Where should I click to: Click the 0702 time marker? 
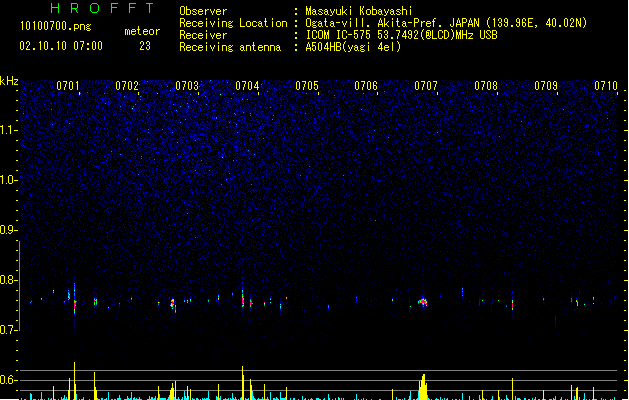coord(127,86)
